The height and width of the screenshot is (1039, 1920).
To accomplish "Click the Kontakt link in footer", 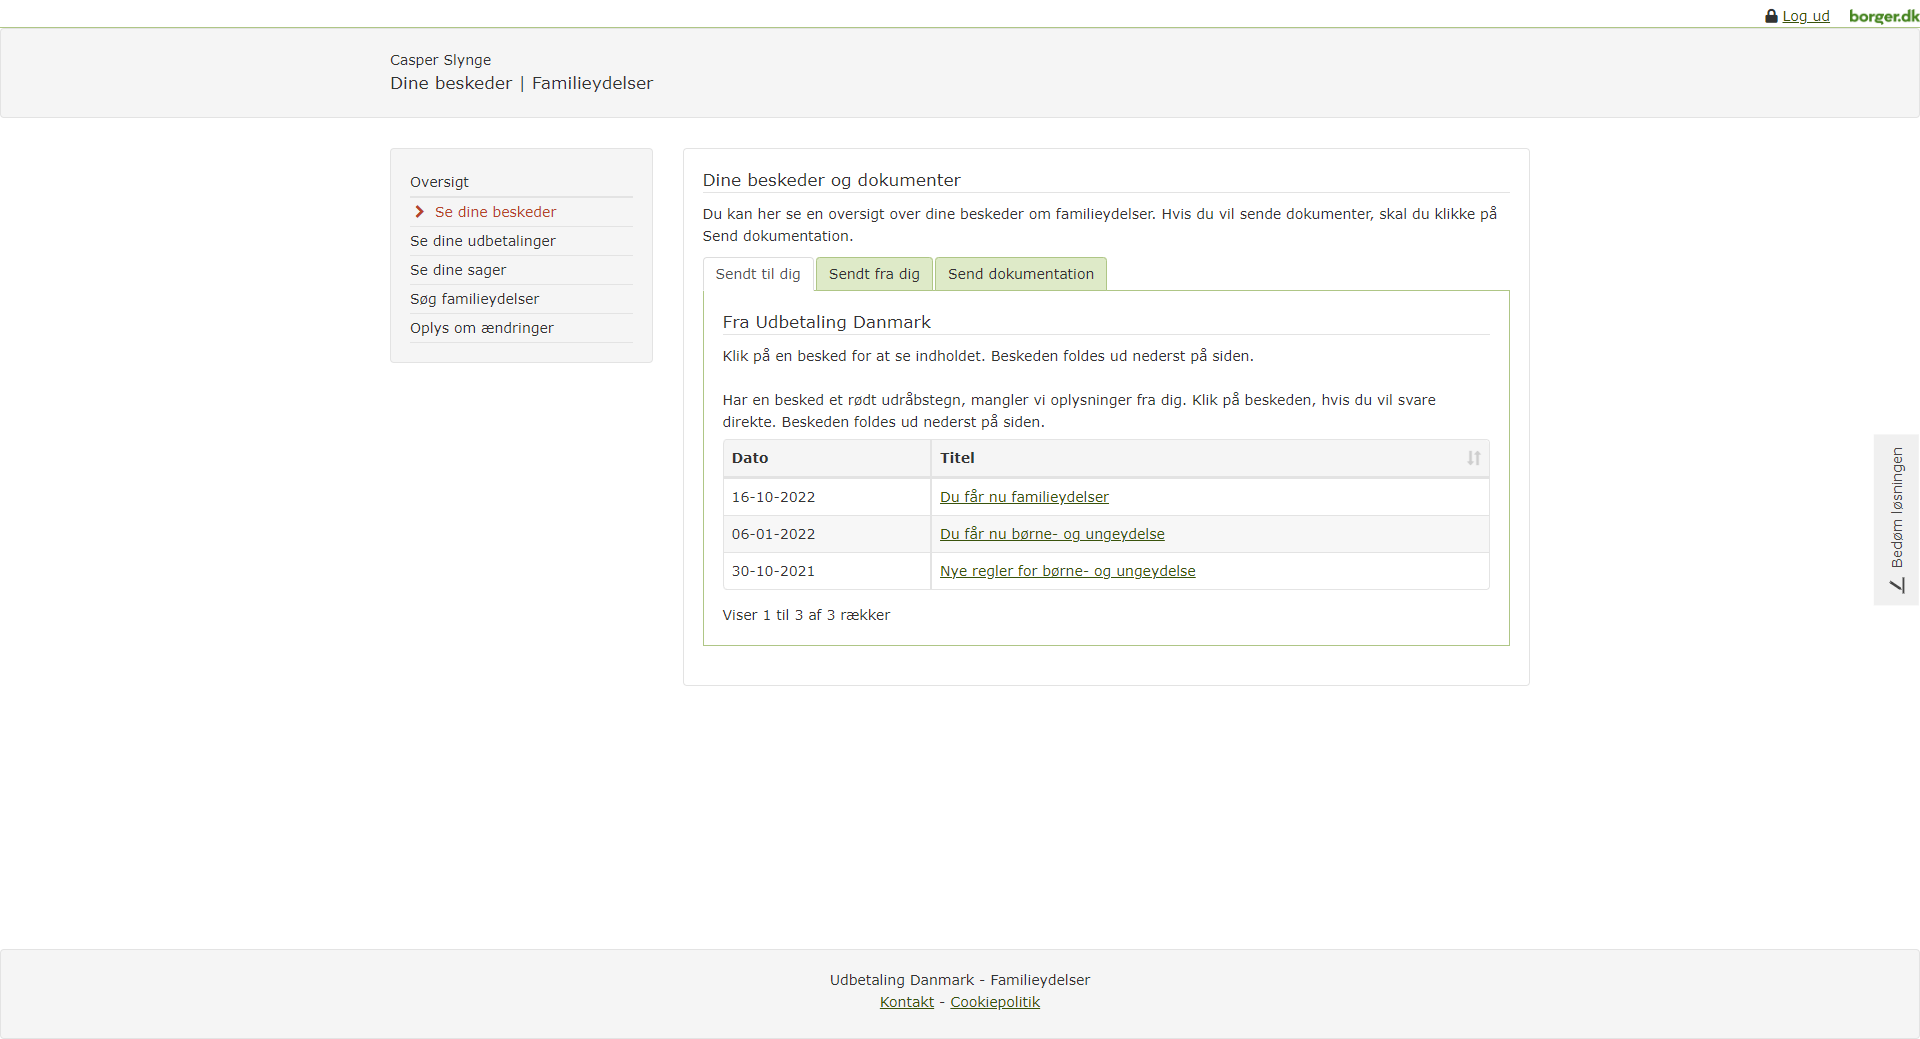I will click(906, 1002).
